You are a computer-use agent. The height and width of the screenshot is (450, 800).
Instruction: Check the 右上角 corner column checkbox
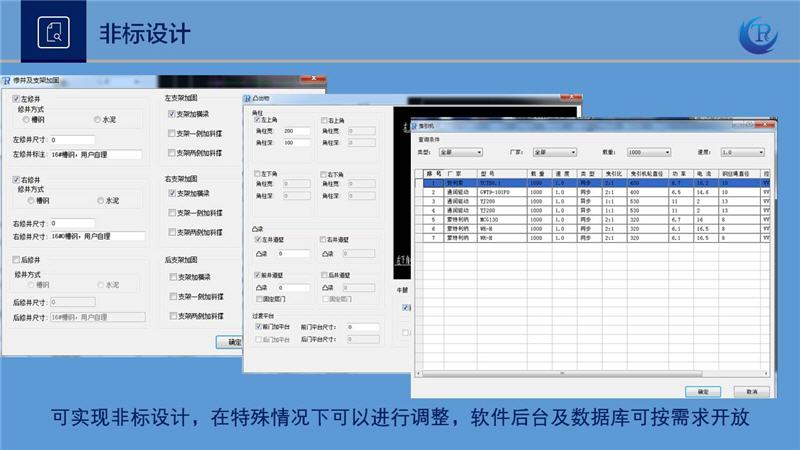(x=324, y=120)
